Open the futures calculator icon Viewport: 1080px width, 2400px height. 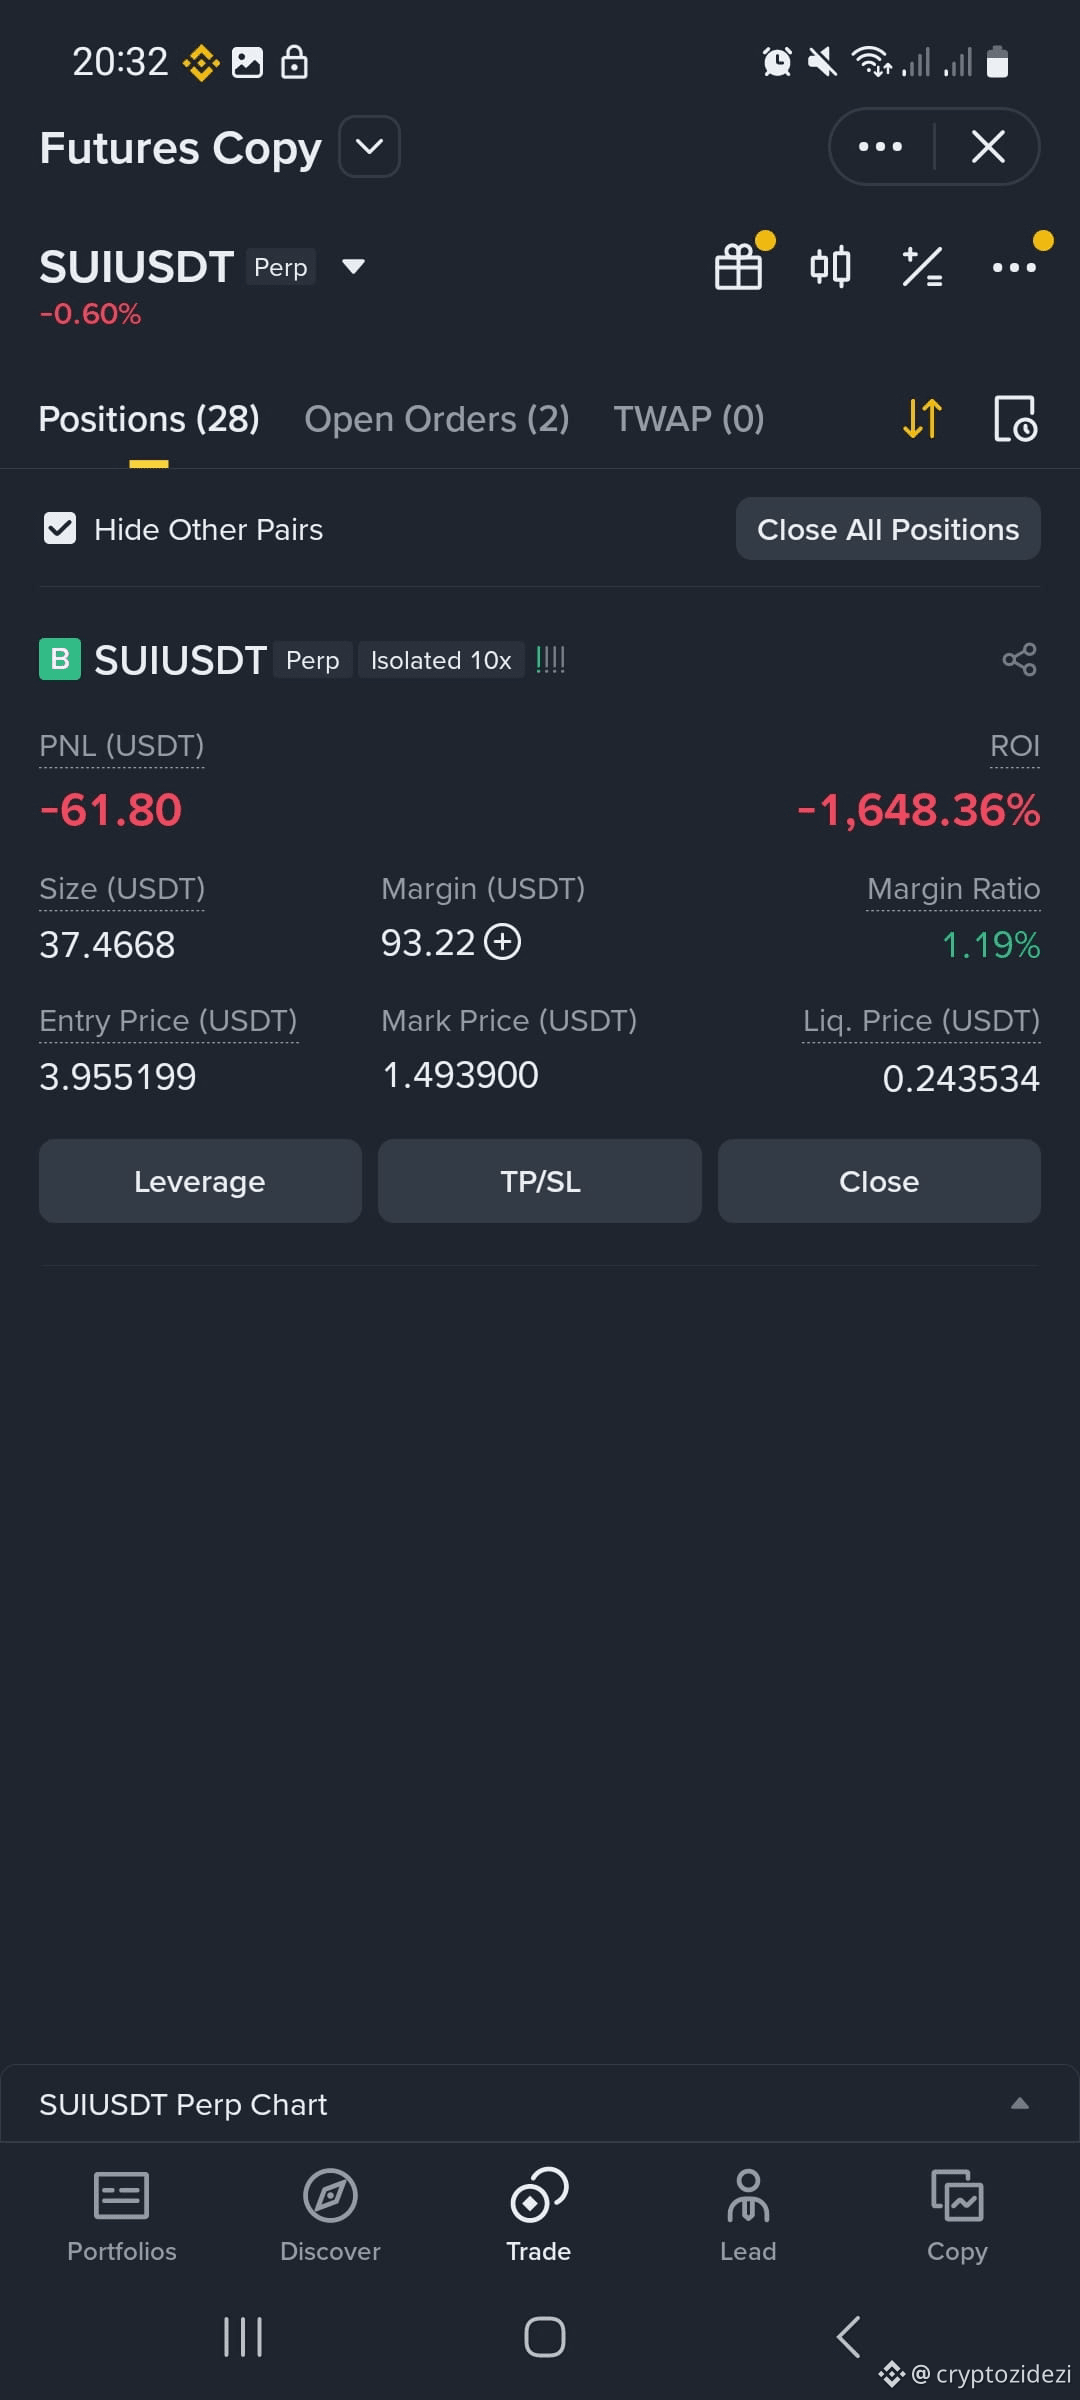click(x=922, y=267)
